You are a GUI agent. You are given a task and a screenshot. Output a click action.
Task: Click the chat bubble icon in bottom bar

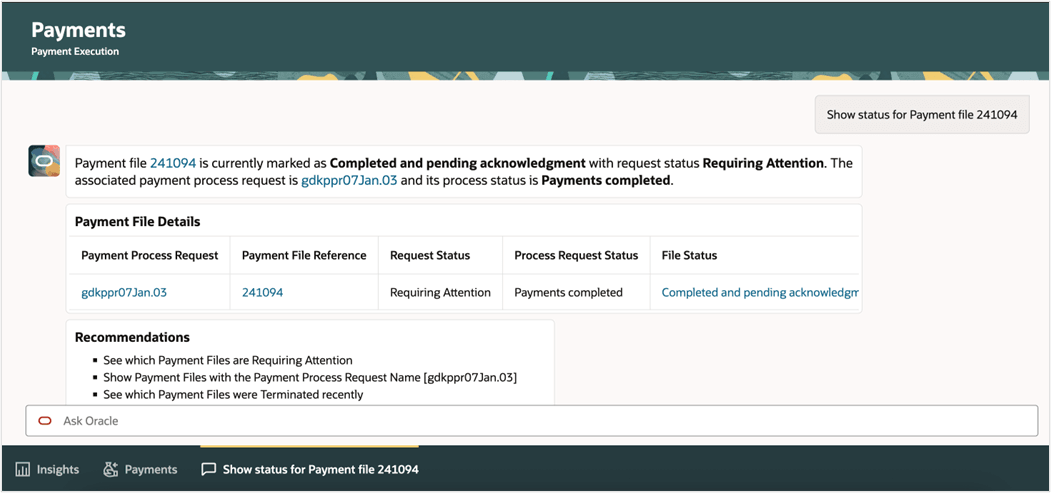click(208, 470)
